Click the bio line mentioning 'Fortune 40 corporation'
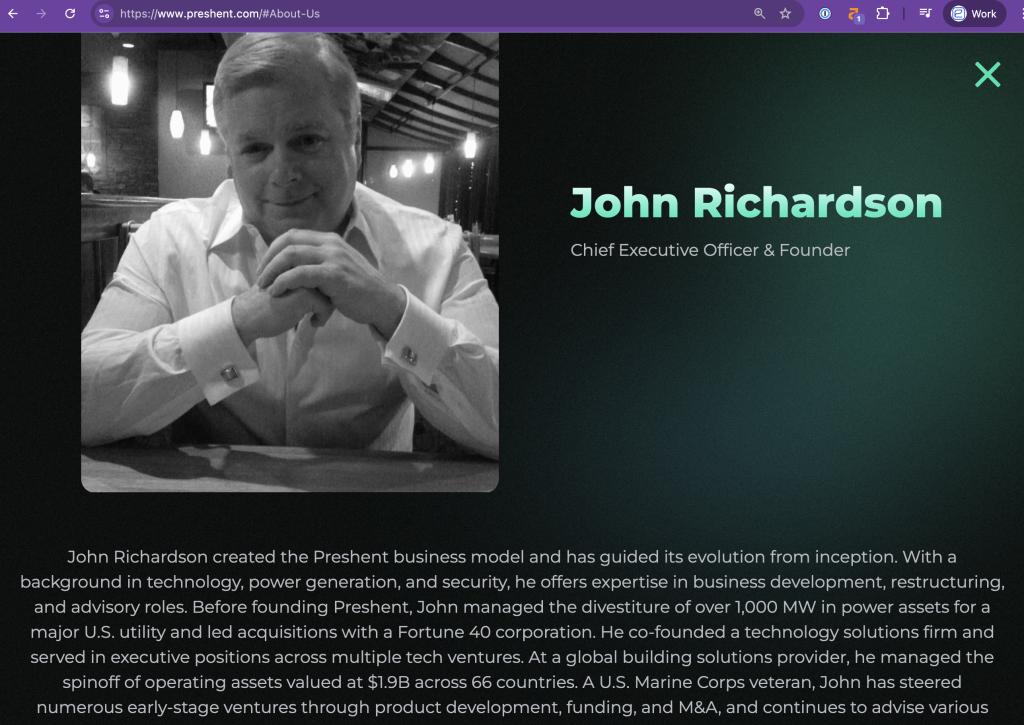This screenshot has height=725, width=1024. tap(512, 632)
